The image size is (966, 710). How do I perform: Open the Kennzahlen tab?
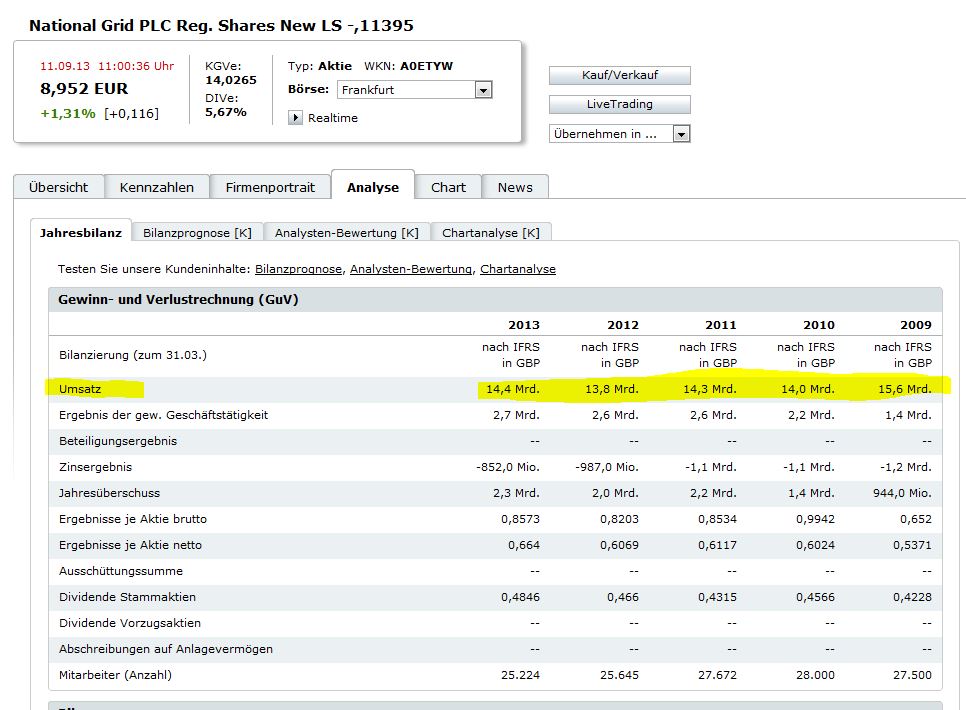point(155,187)
